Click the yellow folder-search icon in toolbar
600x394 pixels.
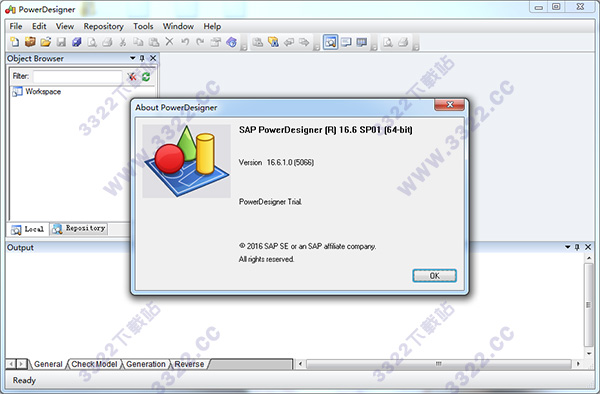click(x=273, y=42)
